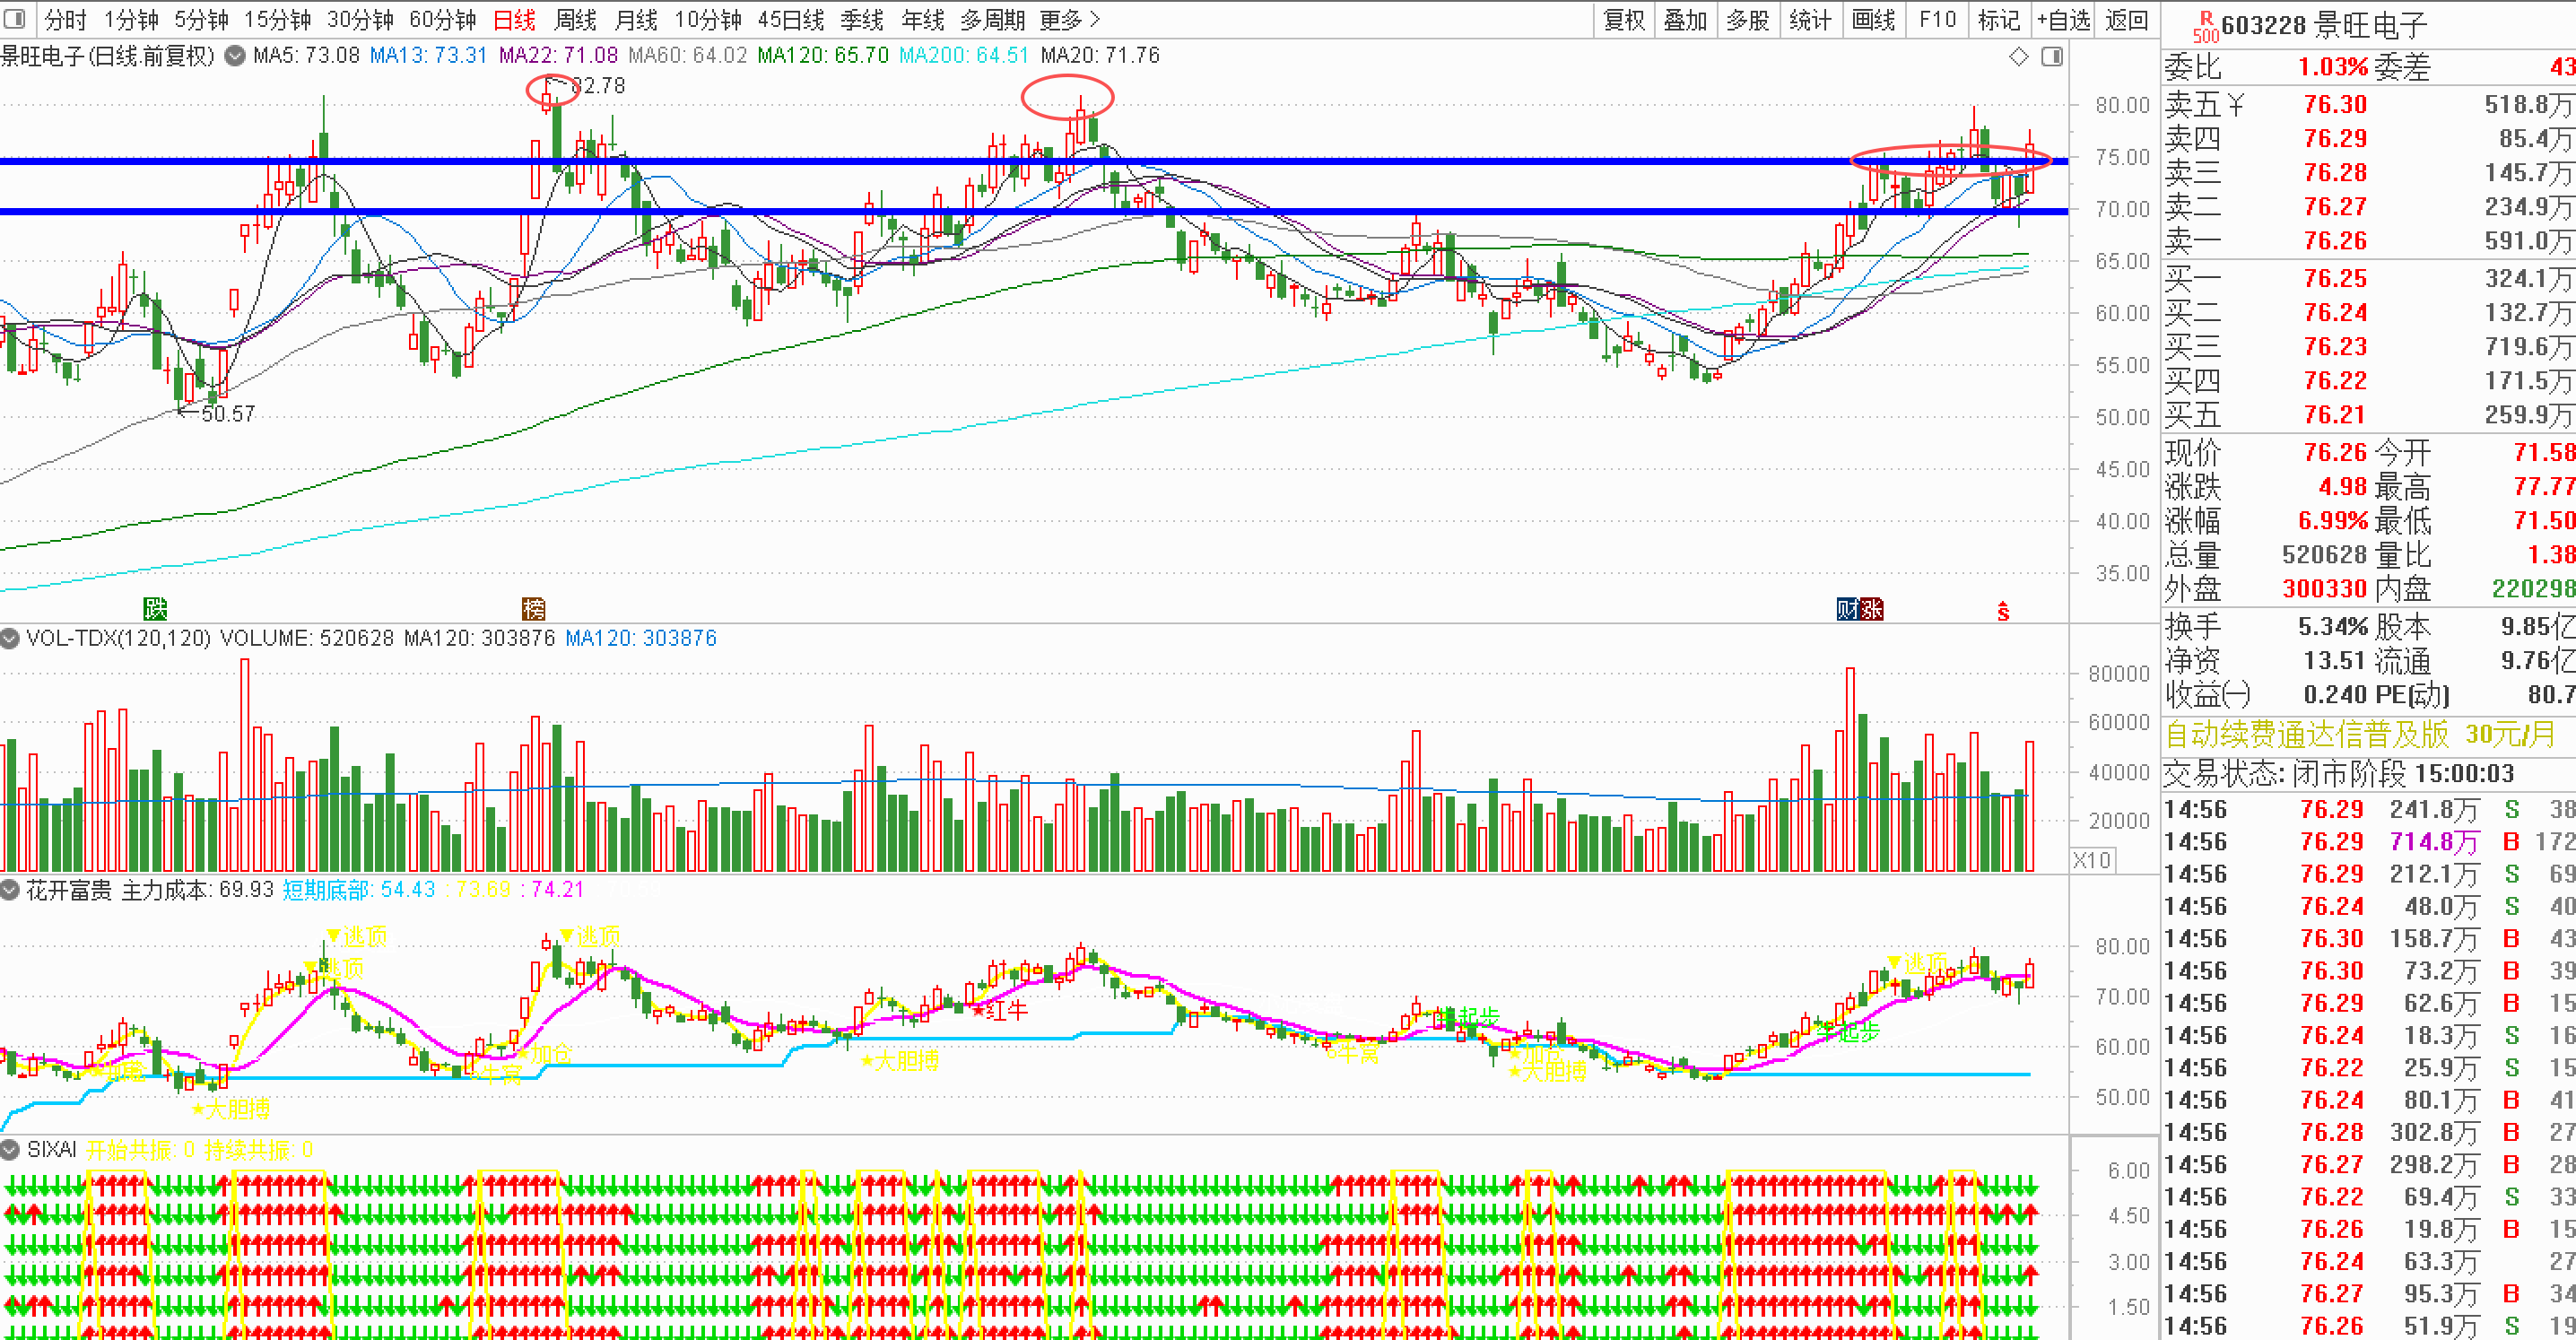2576x1340 pixels.
Task: Click the MA120: 65.70 indicator label
Action: coord(823,56)
